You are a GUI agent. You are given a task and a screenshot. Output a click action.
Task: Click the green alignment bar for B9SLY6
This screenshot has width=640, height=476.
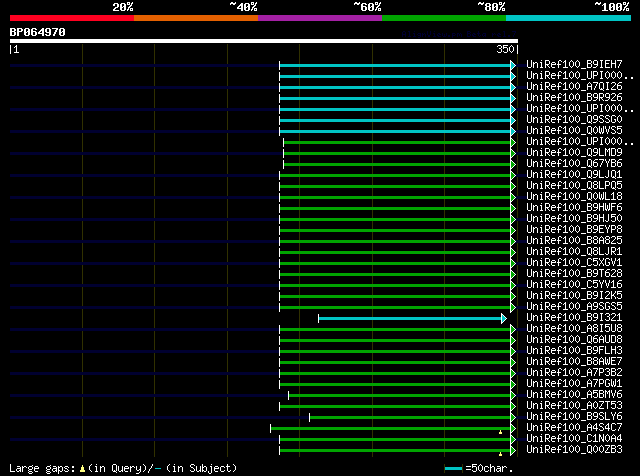(410, 418)
